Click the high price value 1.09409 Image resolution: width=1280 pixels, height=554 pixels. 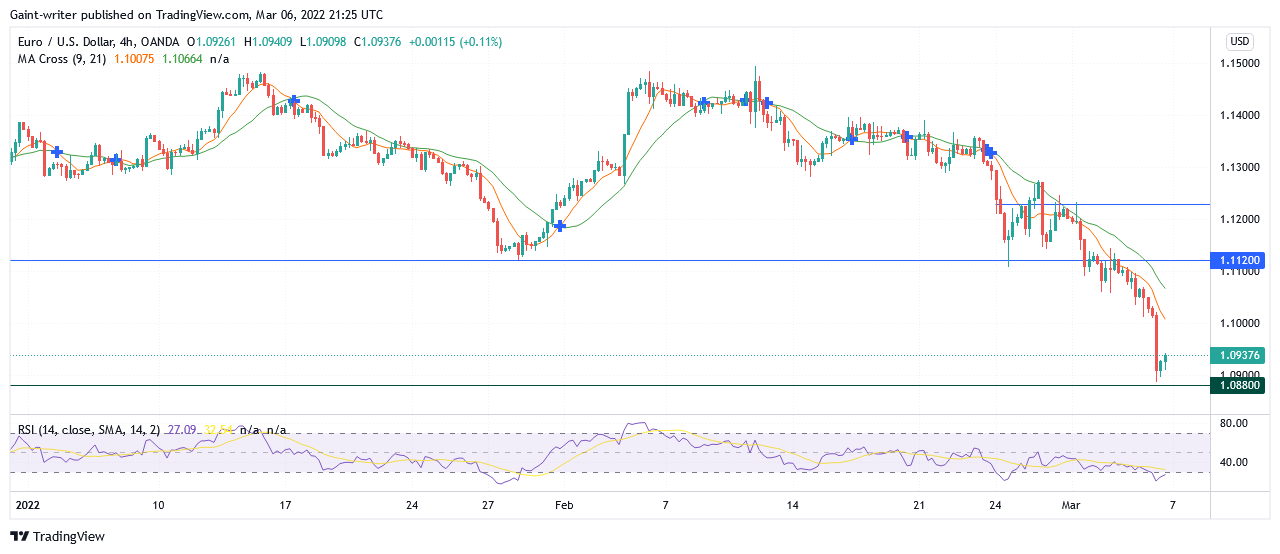273,42
